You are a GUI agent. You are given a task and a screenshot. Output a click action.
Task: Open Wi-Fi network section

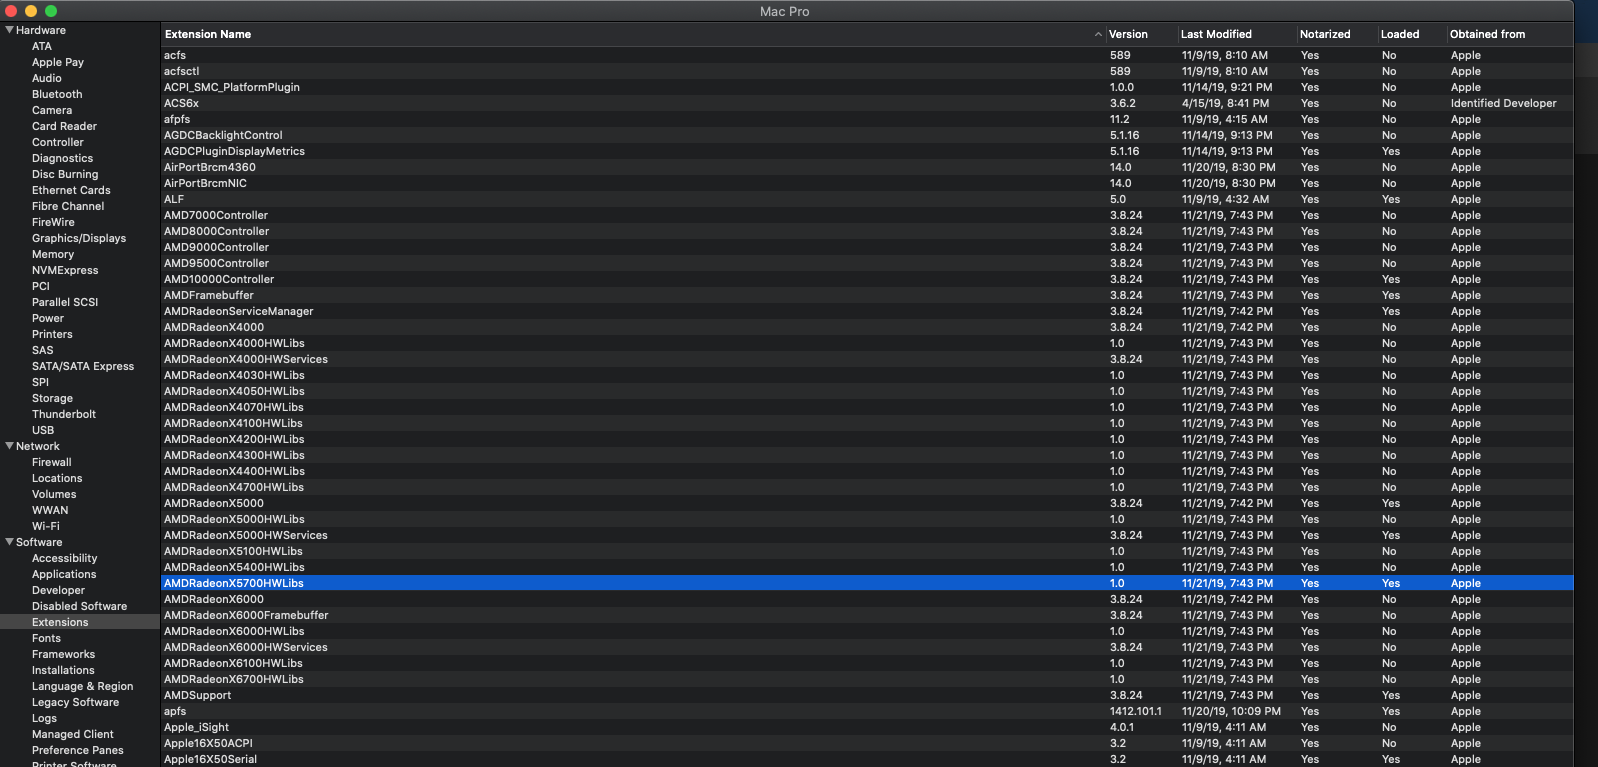pos(46,526)
